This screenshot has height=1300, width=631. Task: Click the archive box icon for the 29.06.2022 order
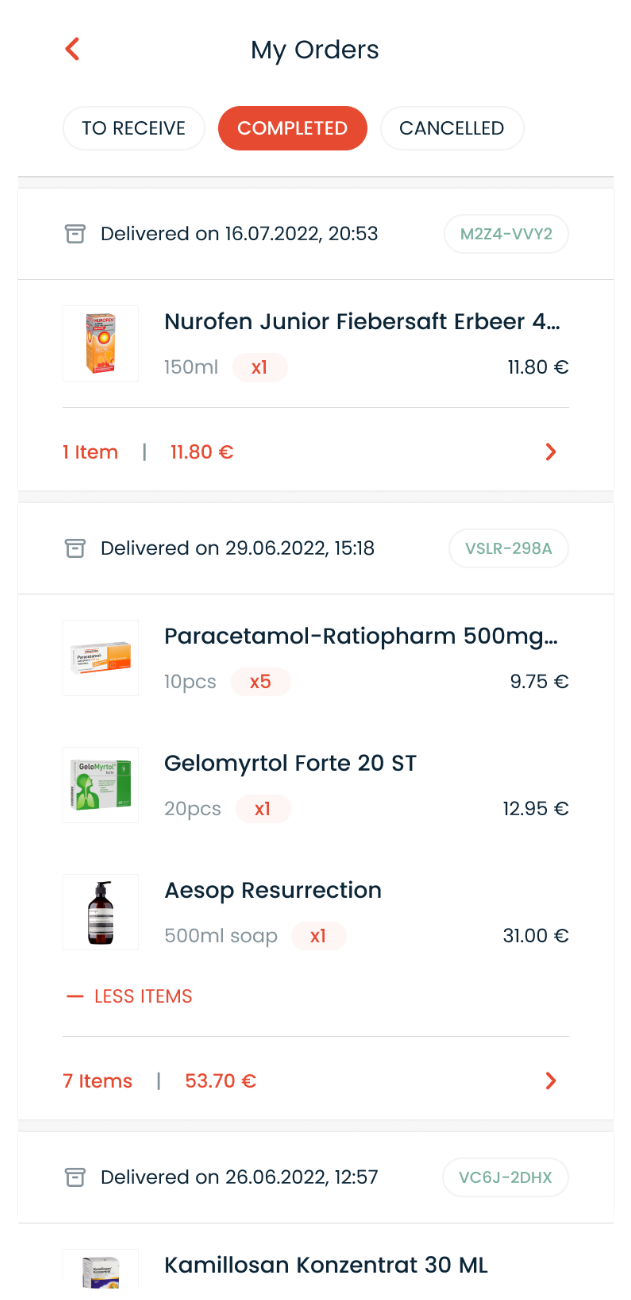pyautogui.click(x=75, y=548)
